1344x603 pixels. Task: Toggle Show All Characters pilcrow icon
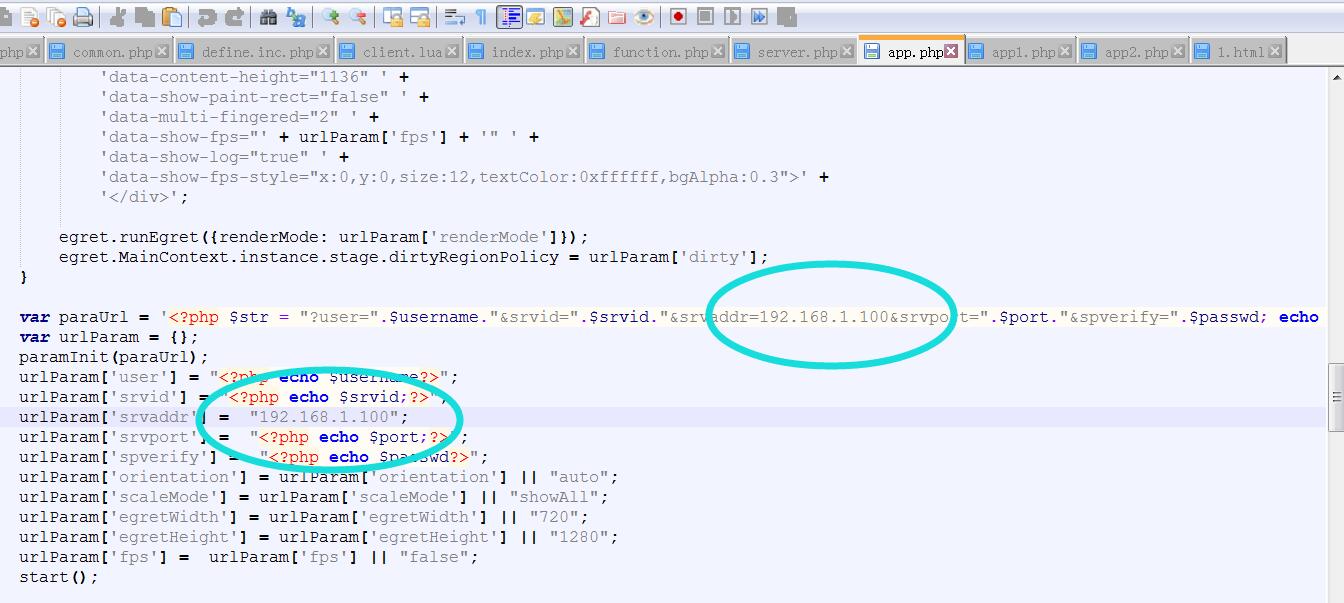point(481,17)
